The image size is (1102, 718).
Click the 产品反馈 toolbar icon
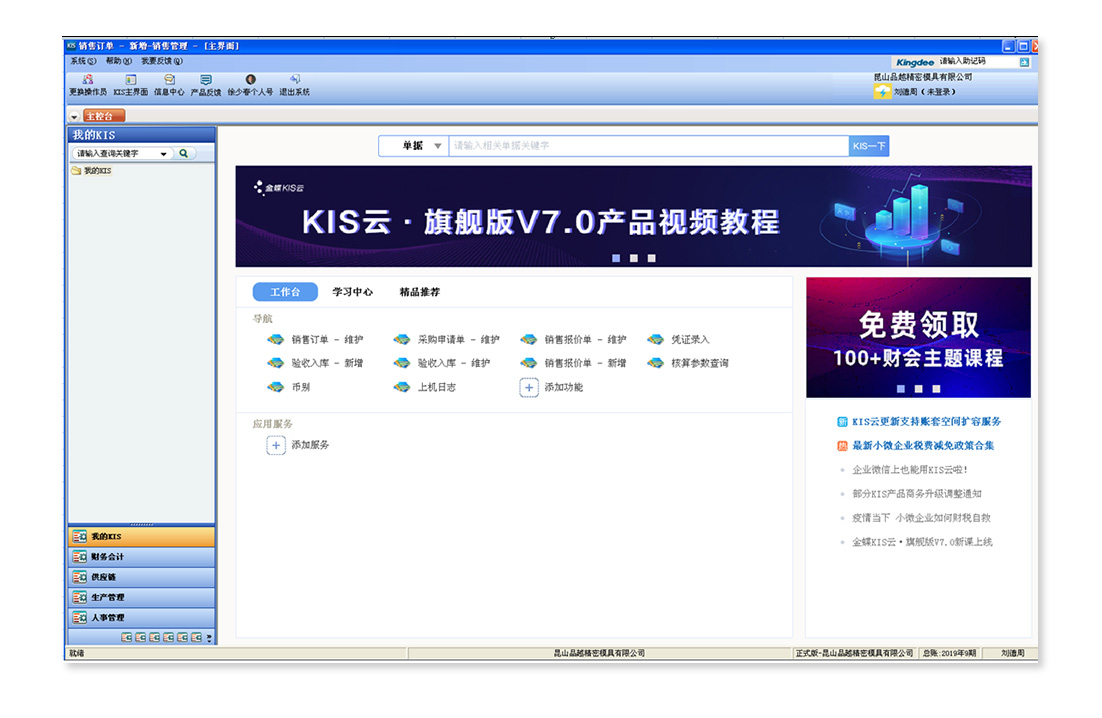(x=206, y=80)
